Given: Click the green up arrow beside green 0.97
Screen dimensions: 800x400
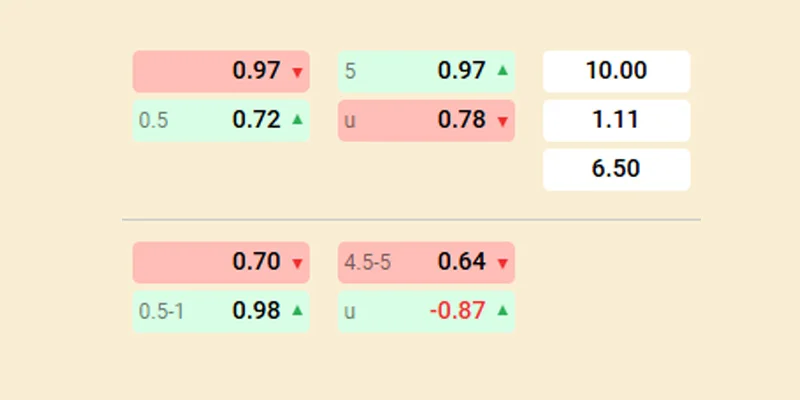Looking at the screenshot, I should click(502, 71).
